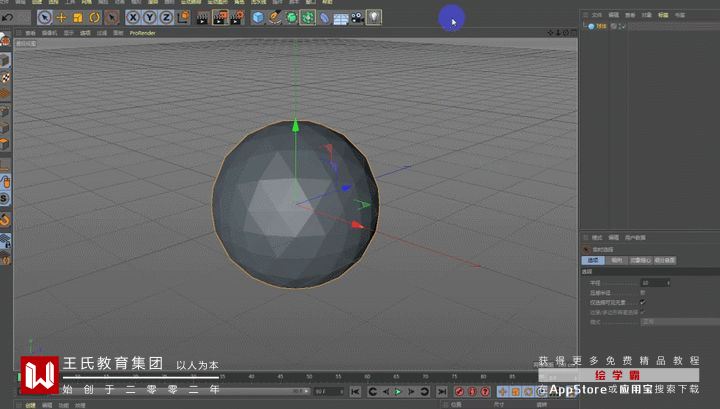The width and height of the screenshot is (720, 409).
Task: Click the blue Bend deformer icon
Action: (324, 18)
